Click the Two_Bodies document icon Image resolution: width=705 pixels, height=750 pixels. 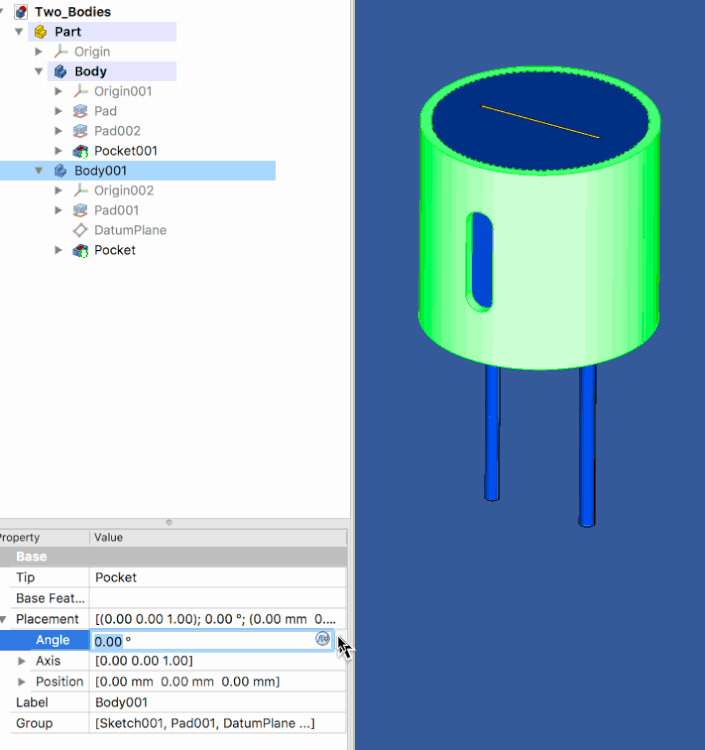click(x=21, y=11)
